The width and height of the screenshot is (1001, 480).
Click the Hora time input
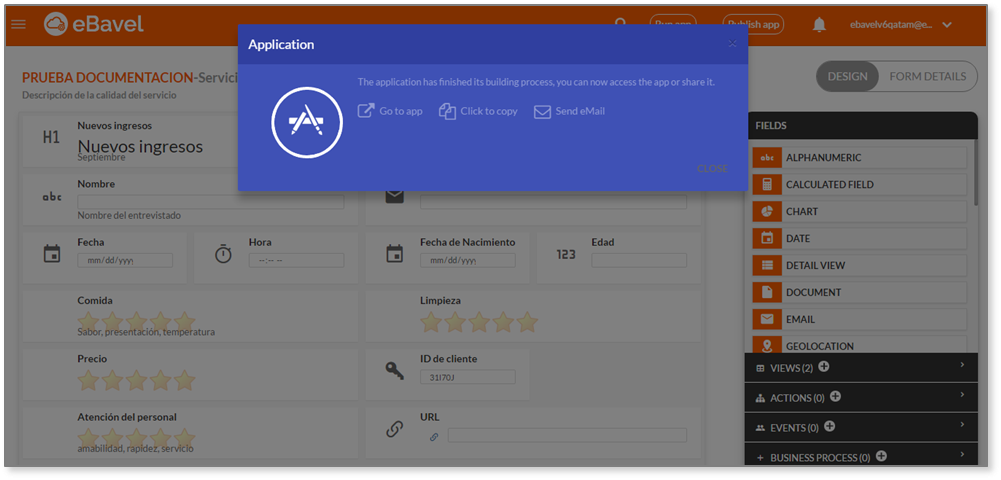tap(296, 260)
